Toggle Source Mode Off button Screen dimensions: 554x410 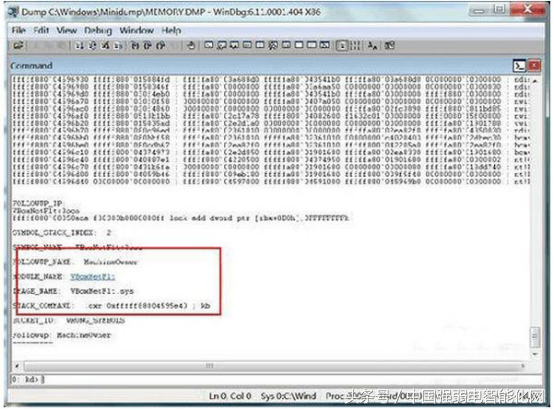tap(355, 45)
